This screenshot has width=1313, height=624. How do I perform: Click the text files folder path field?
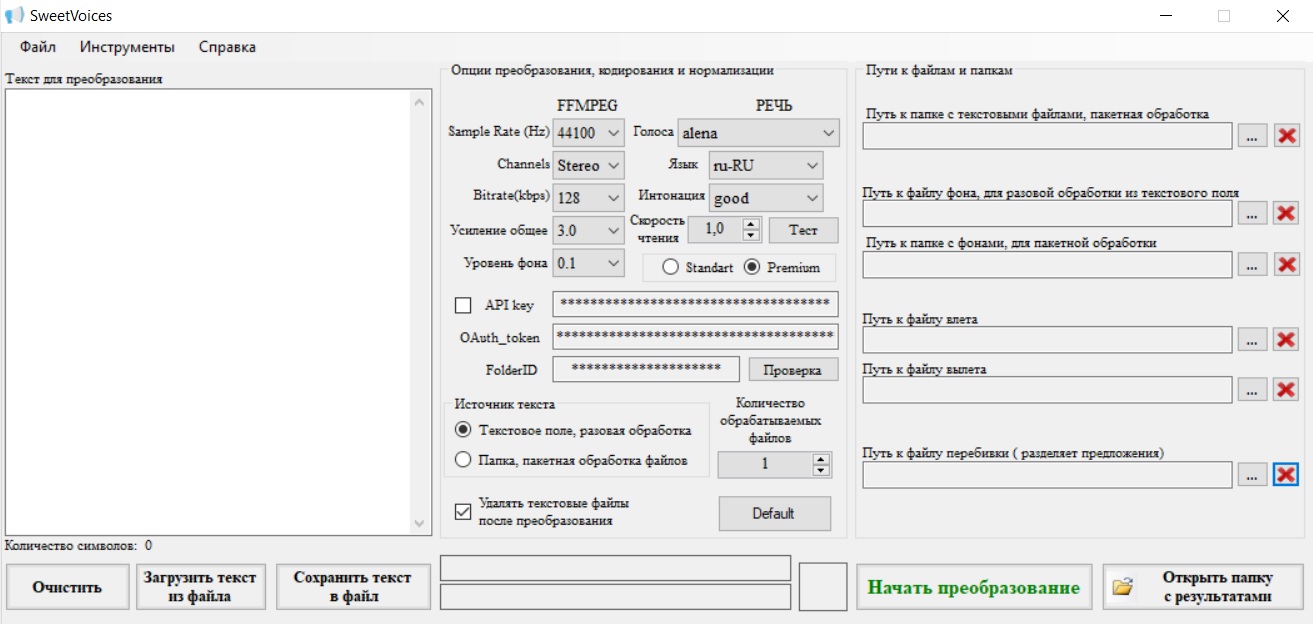click(1048, 136)
